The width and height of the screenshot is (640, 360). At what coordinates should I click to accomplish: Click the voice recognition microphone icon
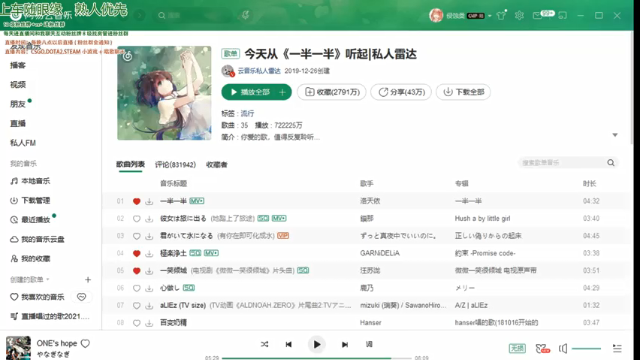point(245,16)
